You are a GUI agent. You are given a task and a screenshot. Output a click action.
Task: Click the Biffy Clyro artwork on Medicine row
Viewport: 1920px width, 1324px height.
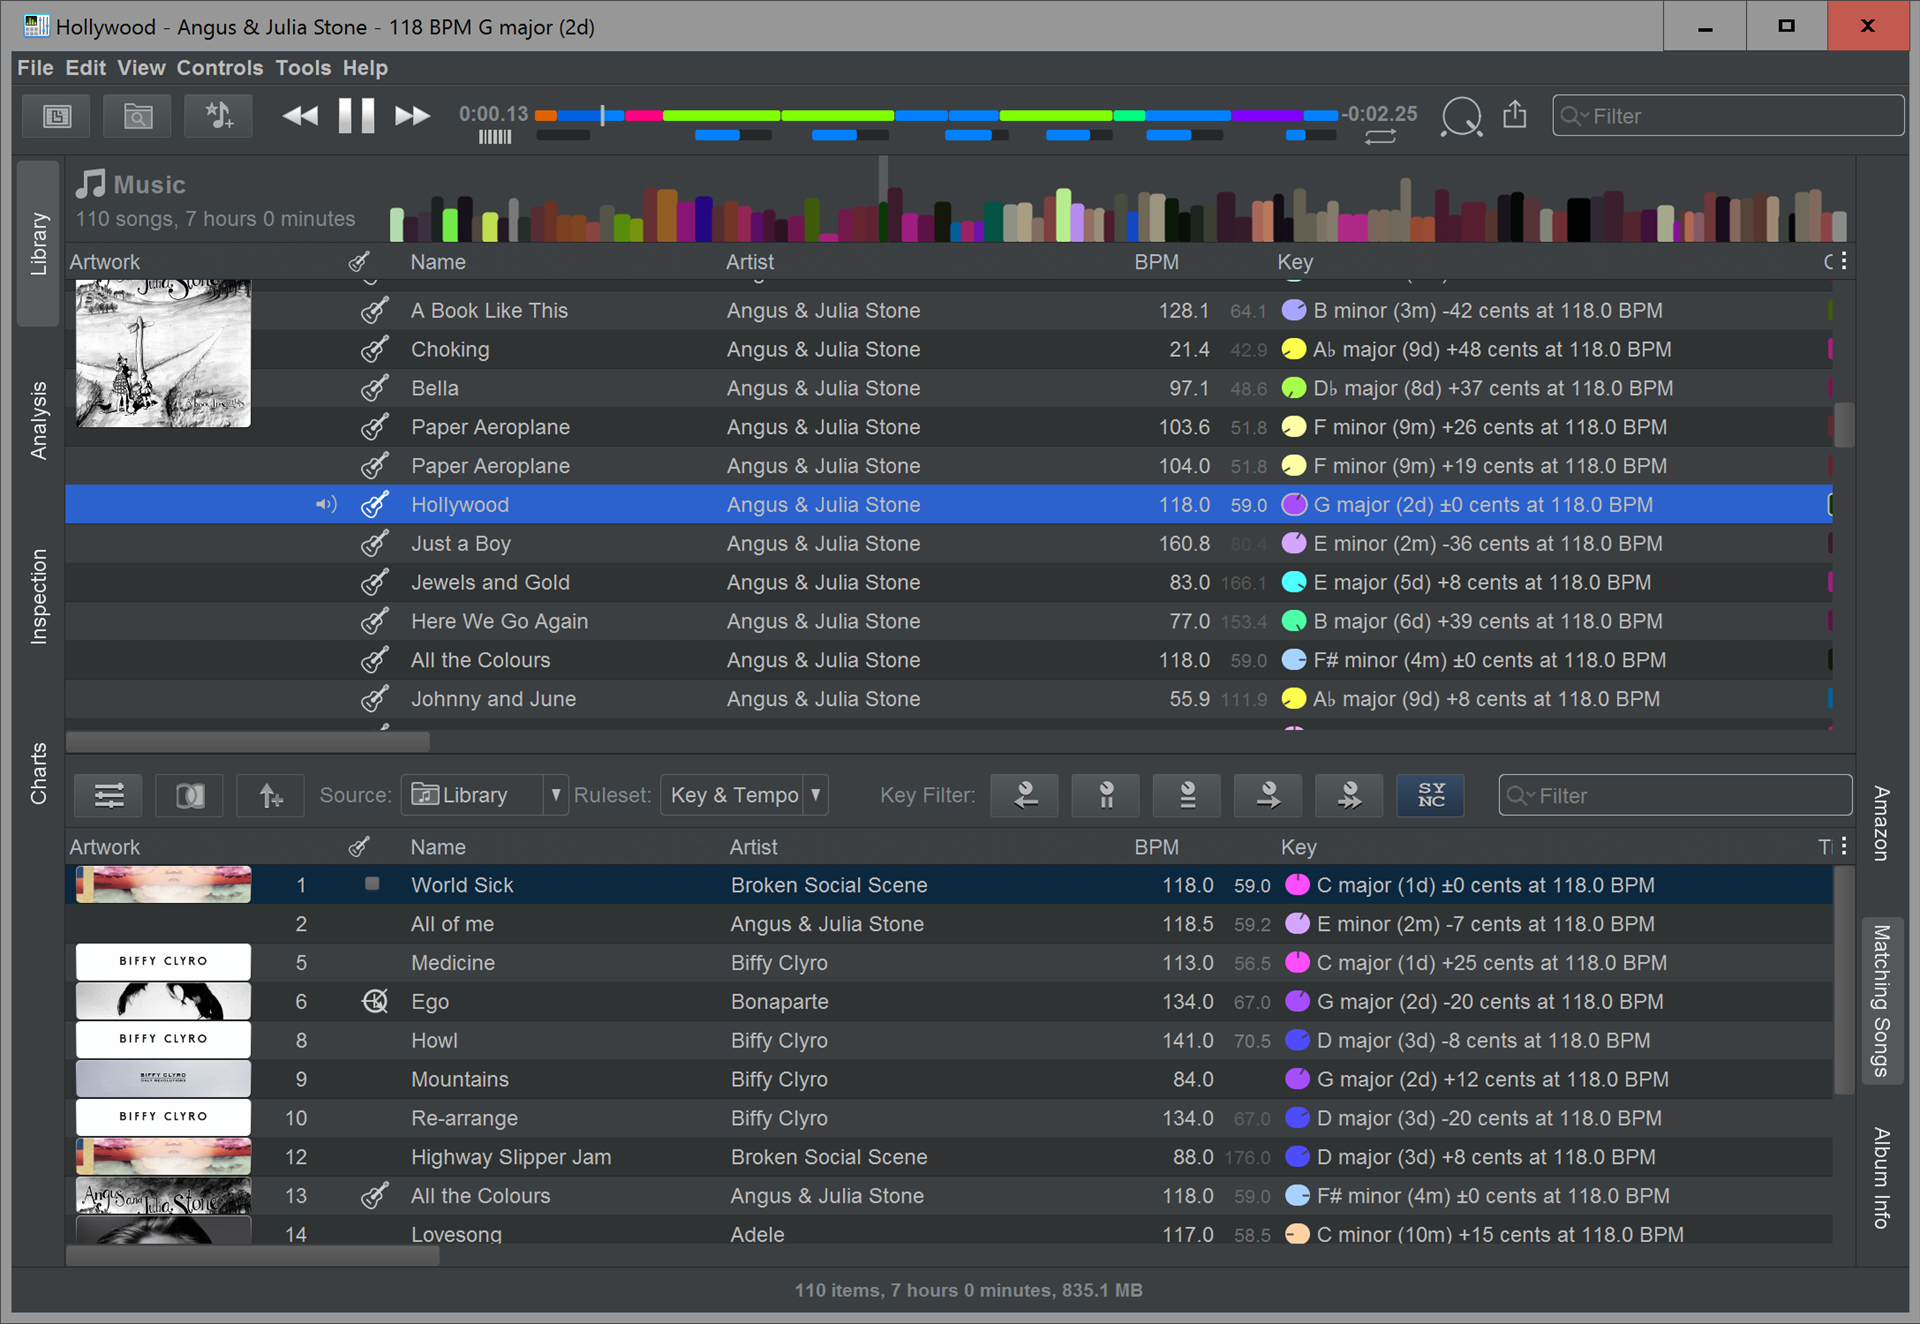[x=163, y=962]
